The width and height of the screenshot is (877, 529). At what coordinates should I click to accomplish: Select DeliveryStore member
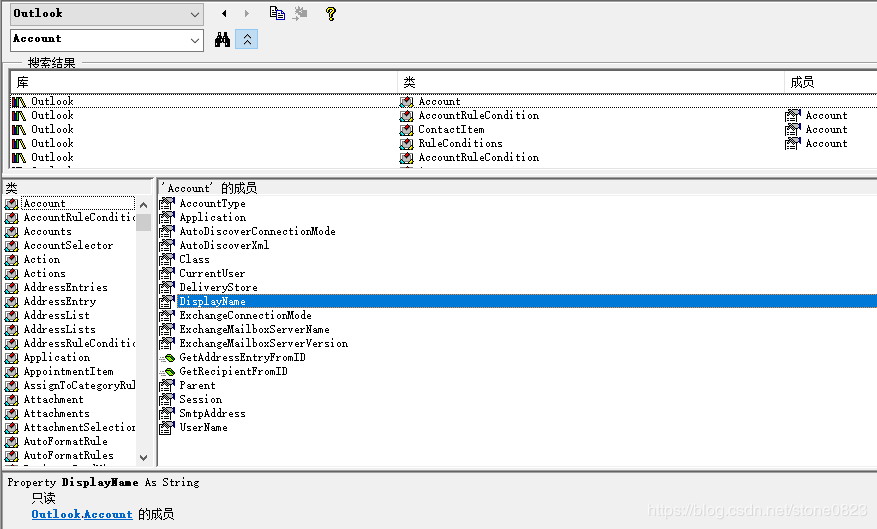(x=218, y=287)
